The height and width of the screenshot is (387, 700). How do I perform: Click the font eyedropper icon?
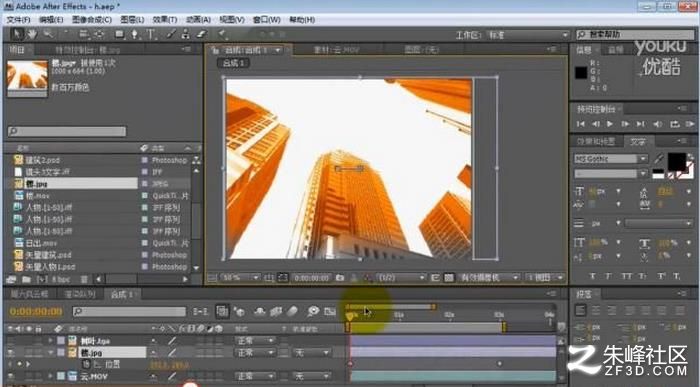coord(659,158)
